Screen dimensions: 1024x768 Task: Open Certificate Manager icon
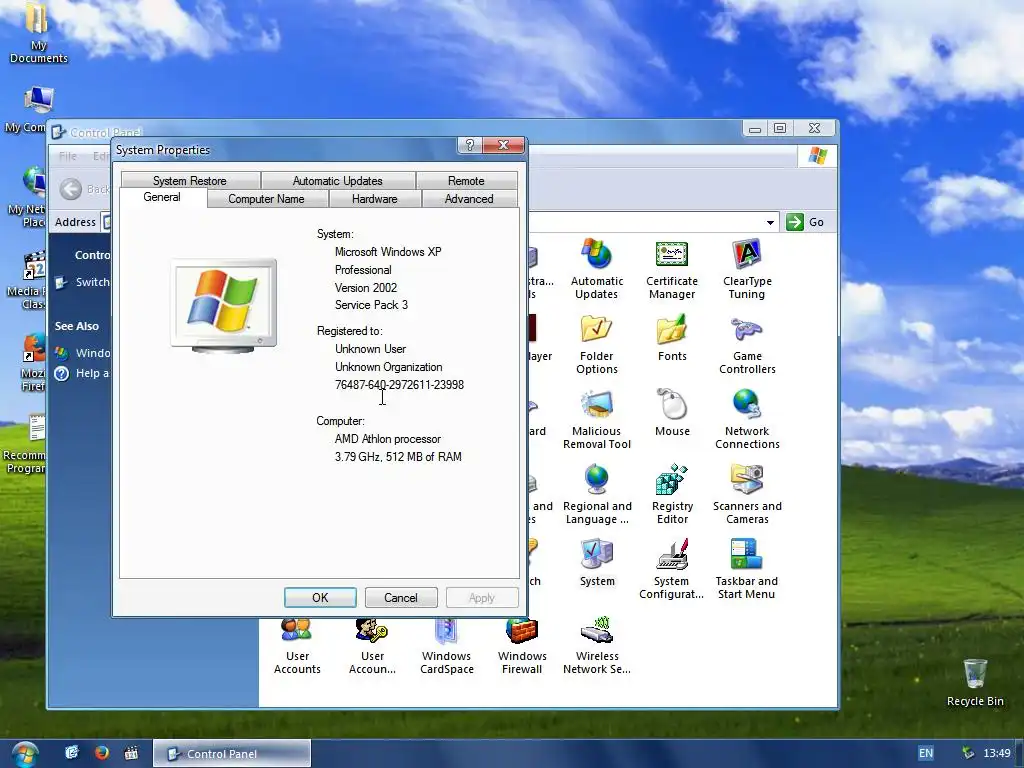point(671,269)
